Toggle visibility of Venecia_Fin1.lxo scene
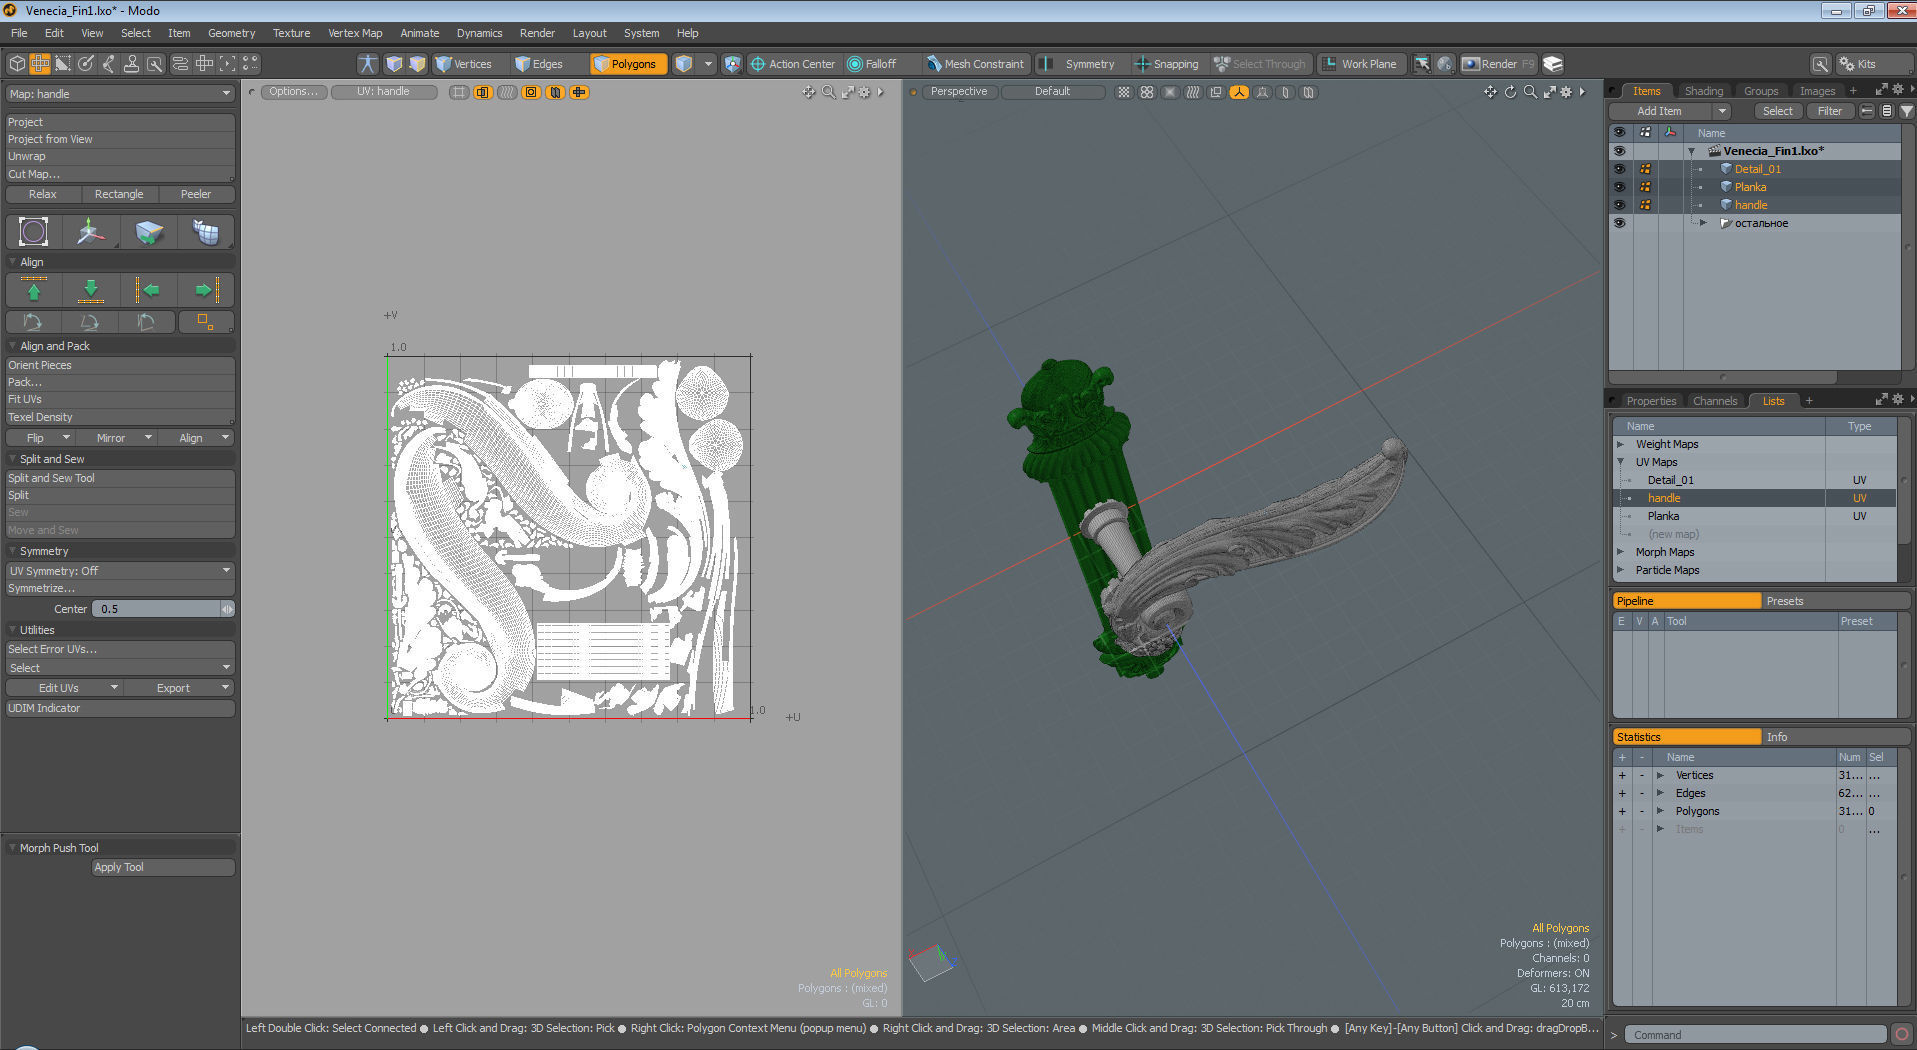 [x=1619, y=151]
